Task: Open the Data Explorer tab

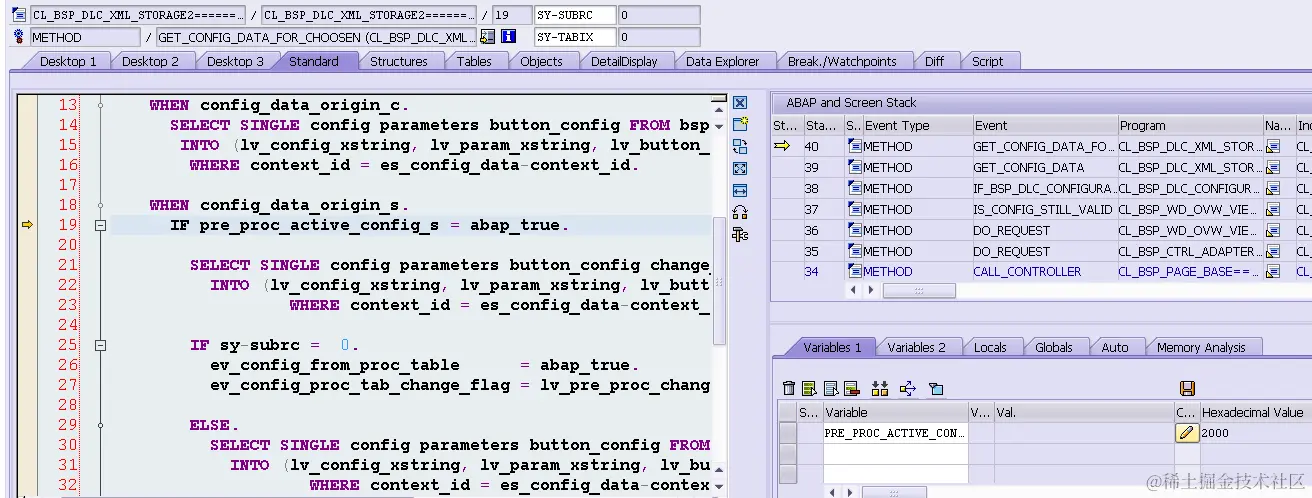Action: [x=722, y=61]
